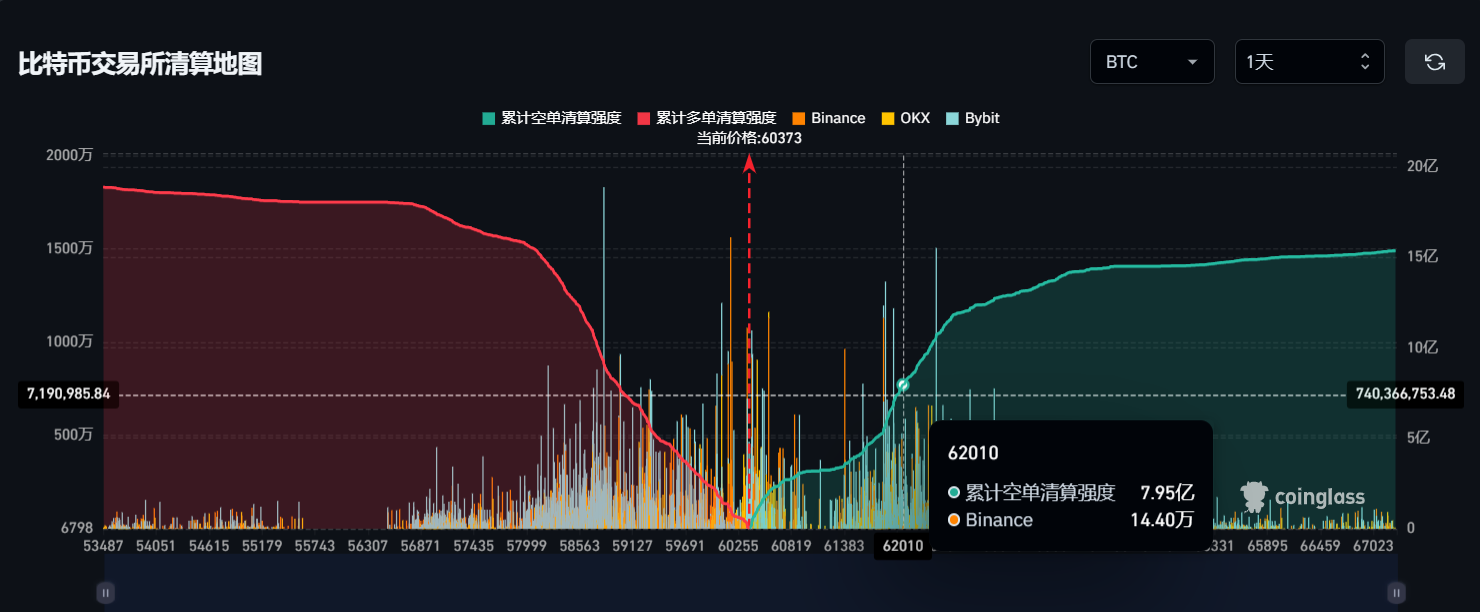Click the orange dot in tooltip's Binance row
Viewport: 1480px width, 612px height.
point(955,520)
